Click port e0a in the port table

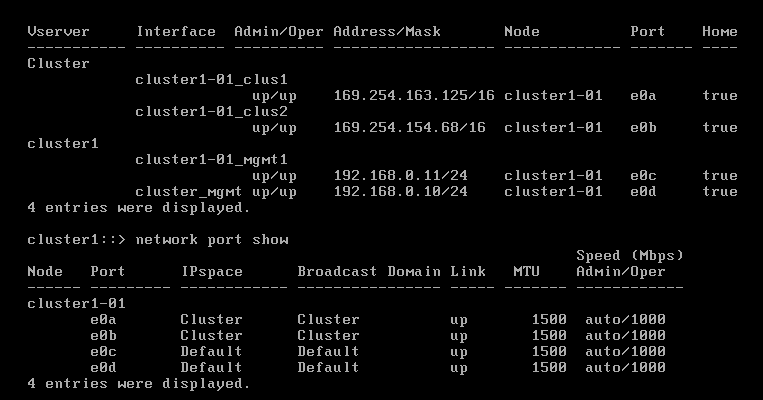point(103,320)
